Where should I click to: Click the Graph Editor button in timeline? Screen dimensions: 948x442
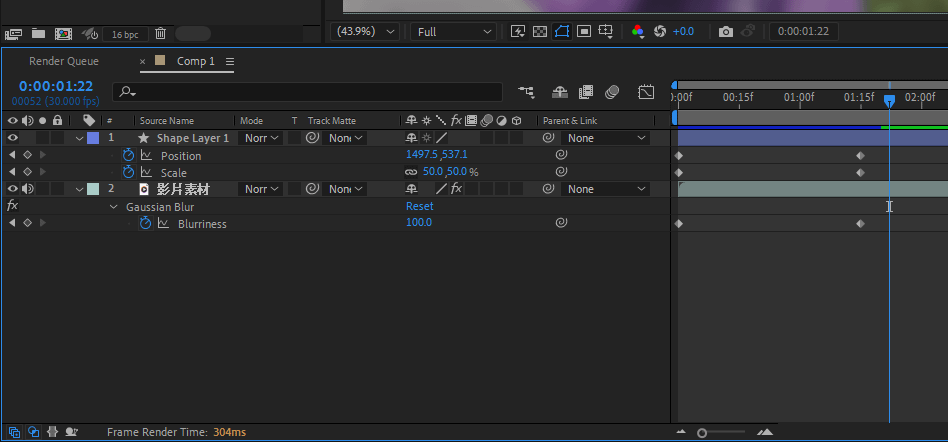click(x=646, y=92)
